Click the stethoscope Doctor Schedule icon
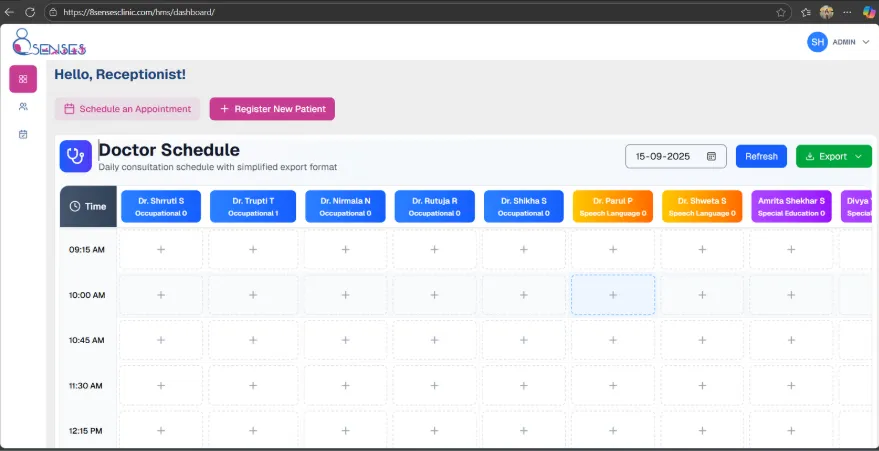Image resolution: width=879 pixels, height=451 pixels. pos(76,156)
